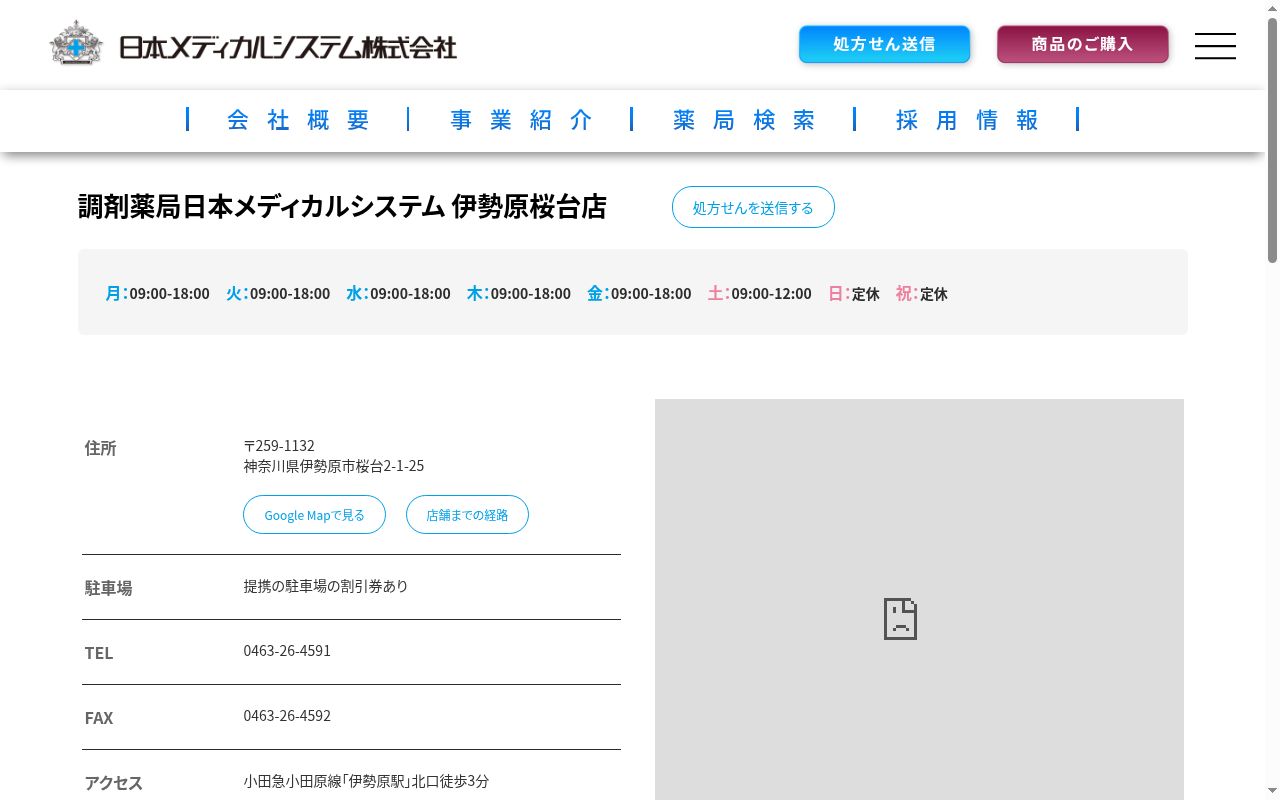The width and height of the screenshot is (1280, 800).
Task: Click the 駐車場 row label
Action: [108, 588]
